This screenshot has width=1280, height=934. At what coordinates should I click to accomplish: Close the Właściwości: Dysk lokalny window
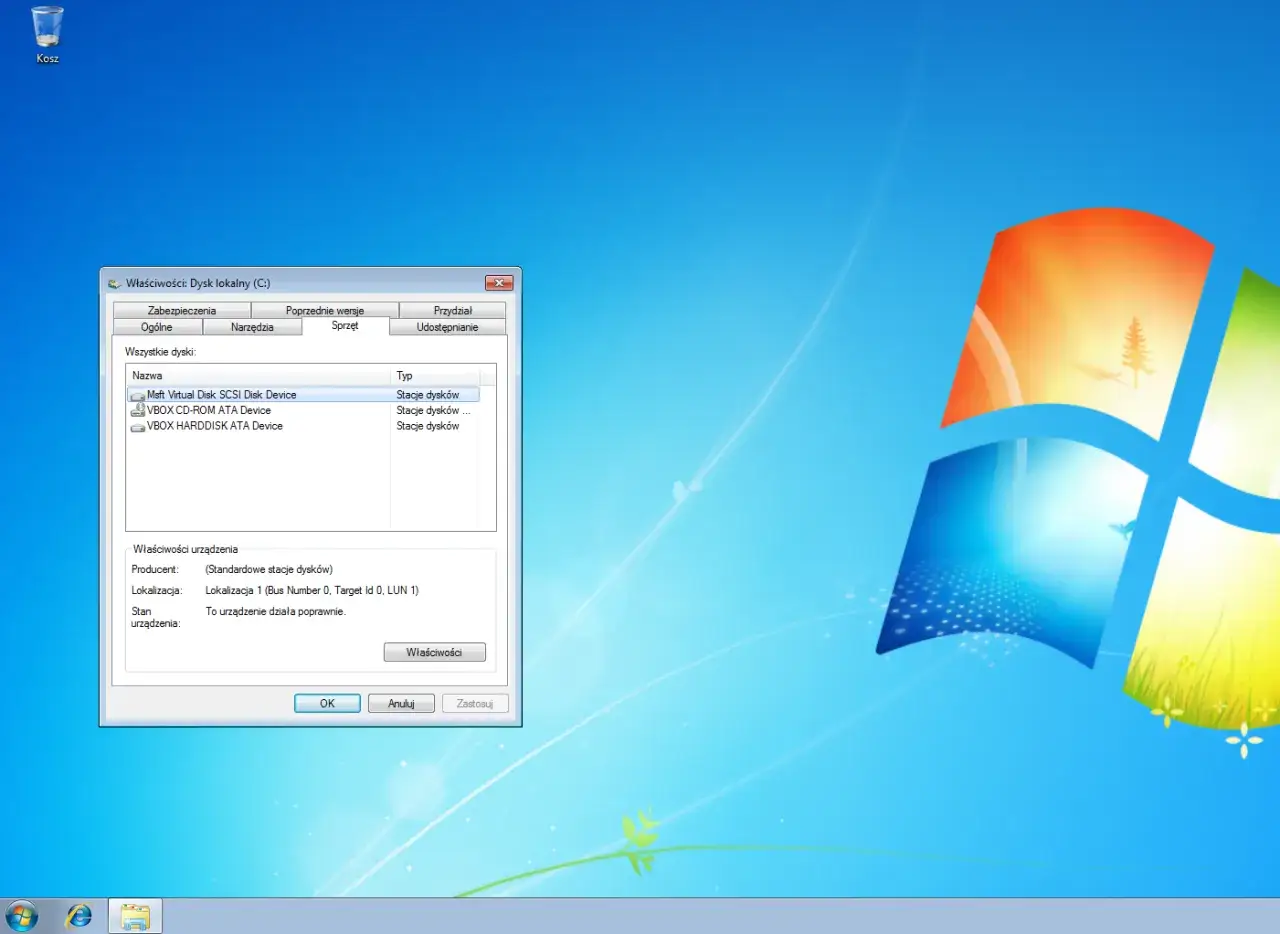tap(498, 283)
